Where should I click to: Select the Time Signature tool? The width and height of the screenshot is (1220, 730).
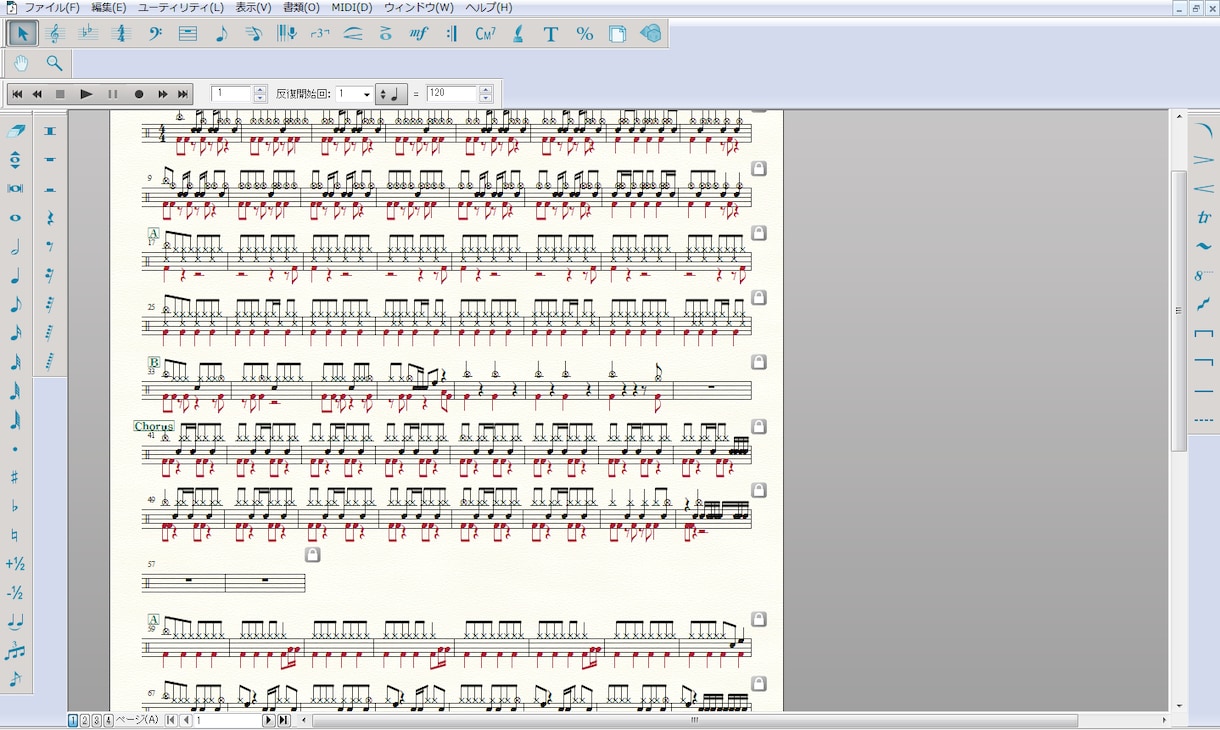(121, 33)
